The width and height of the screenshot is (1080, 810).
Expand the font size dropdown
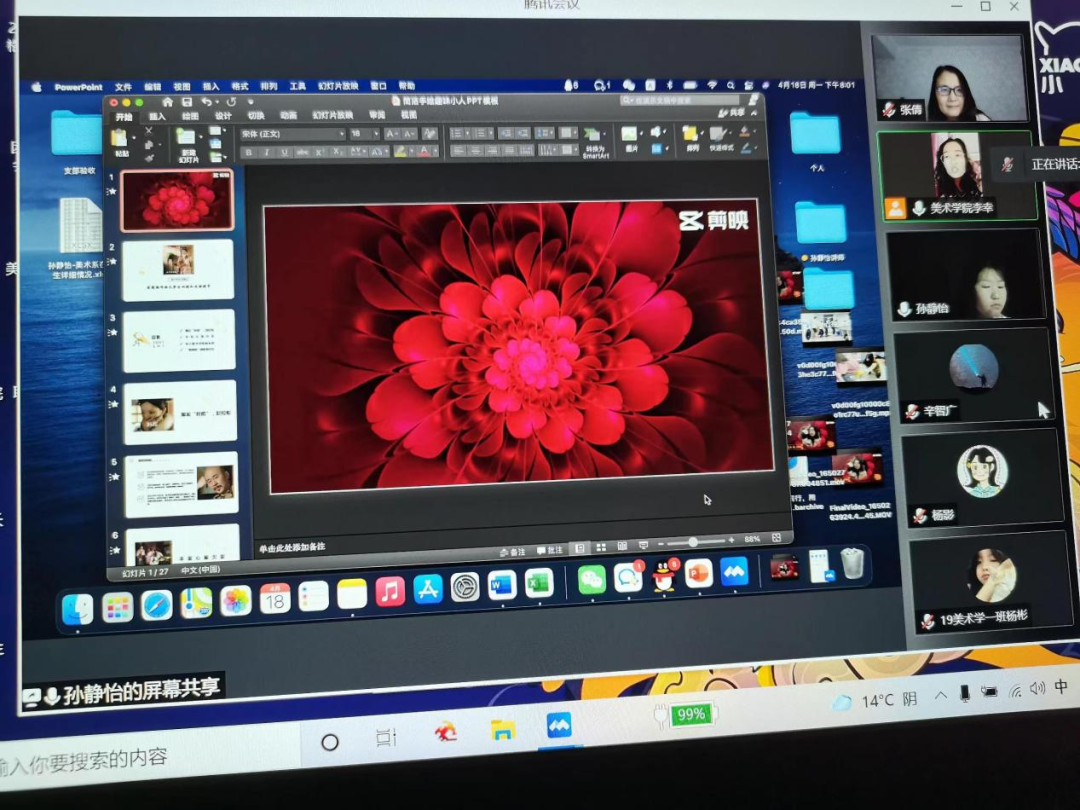click(x=375, y=133)
